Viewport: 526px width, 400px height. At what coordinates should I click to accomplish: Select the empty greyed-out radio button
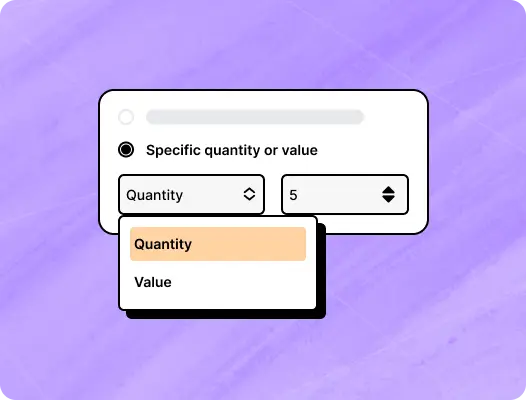[126, 117]
